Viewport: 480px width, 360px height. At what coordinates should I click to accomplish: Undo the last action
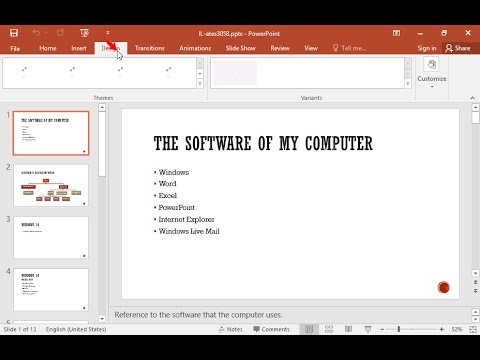click(36, 33)
